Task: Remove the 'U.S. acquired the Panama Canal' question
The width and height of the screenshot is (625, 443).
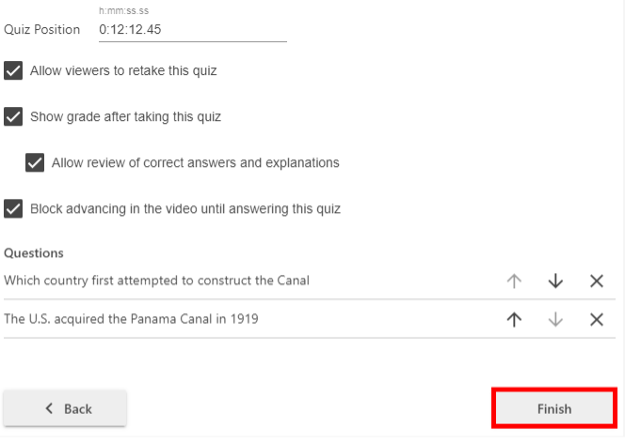Action: (596, 320)
